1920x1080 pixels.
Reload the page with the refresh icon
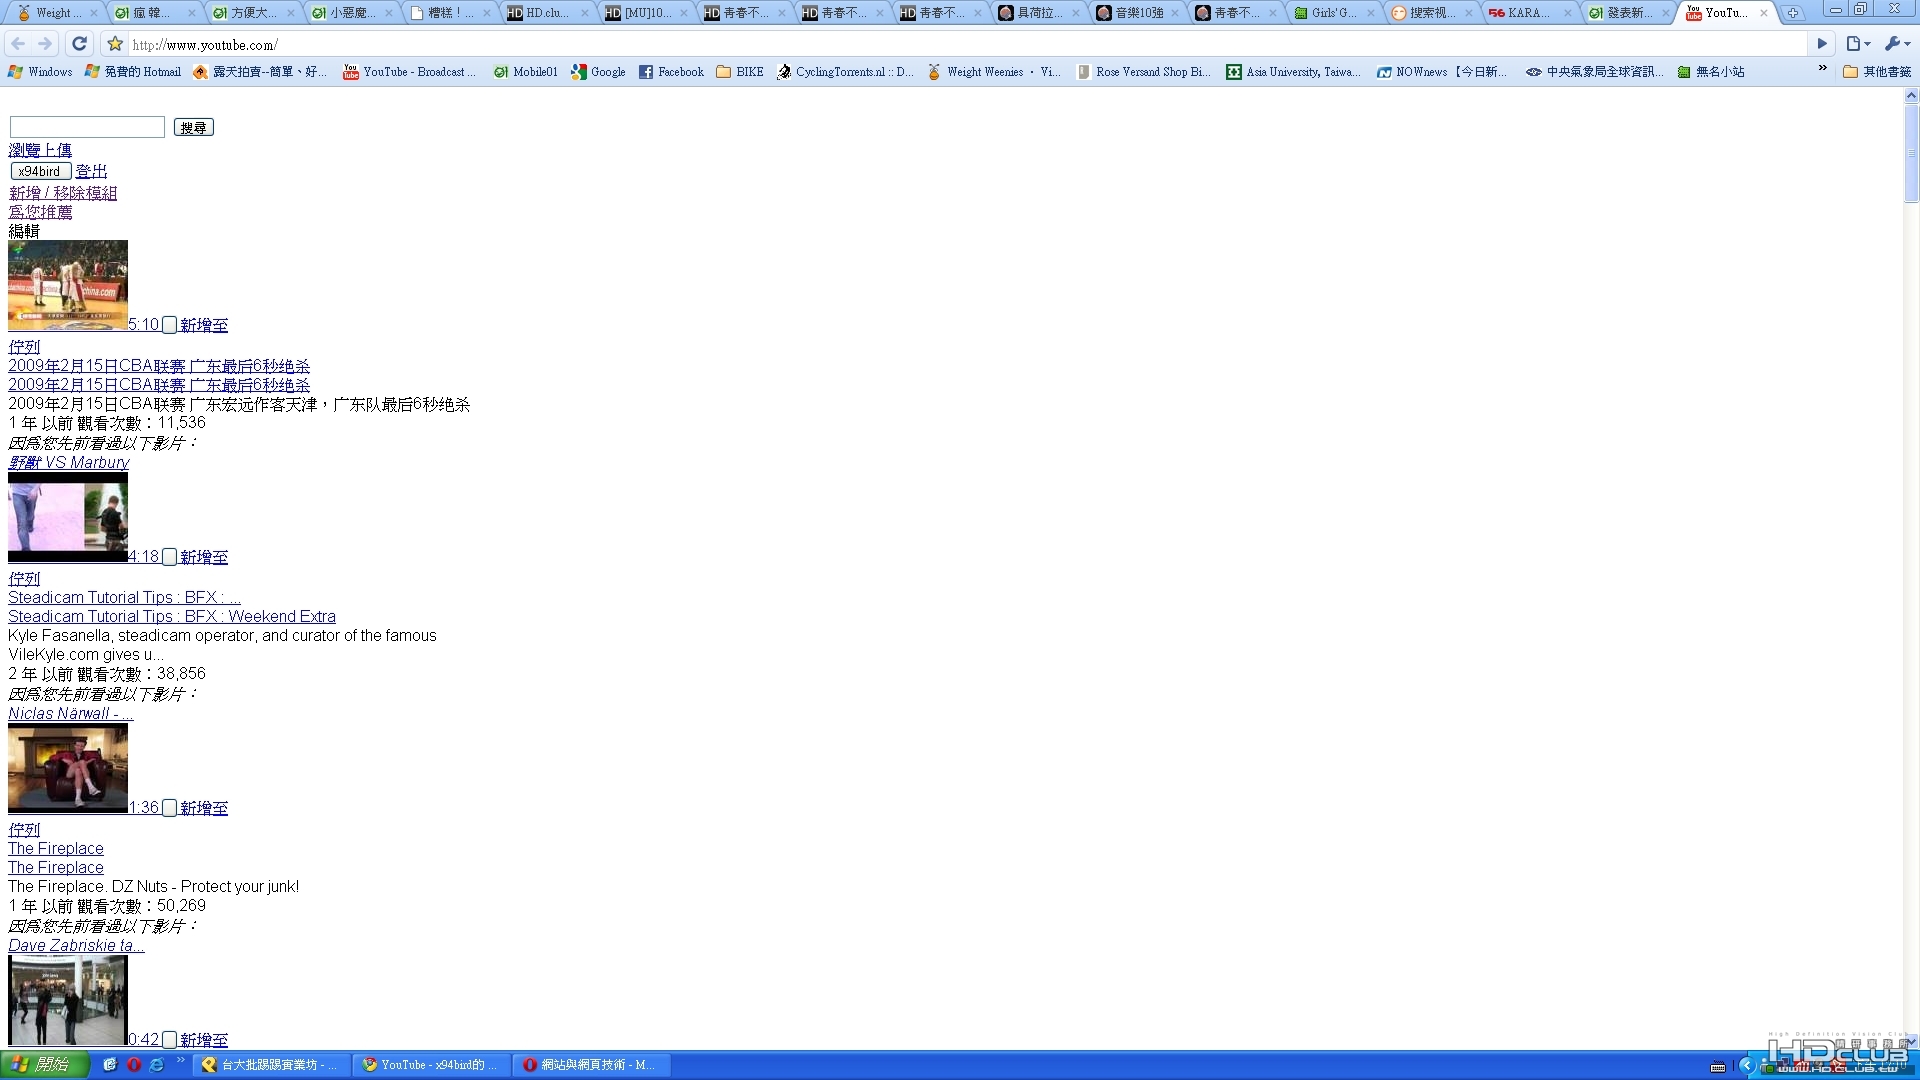[80, 44]
